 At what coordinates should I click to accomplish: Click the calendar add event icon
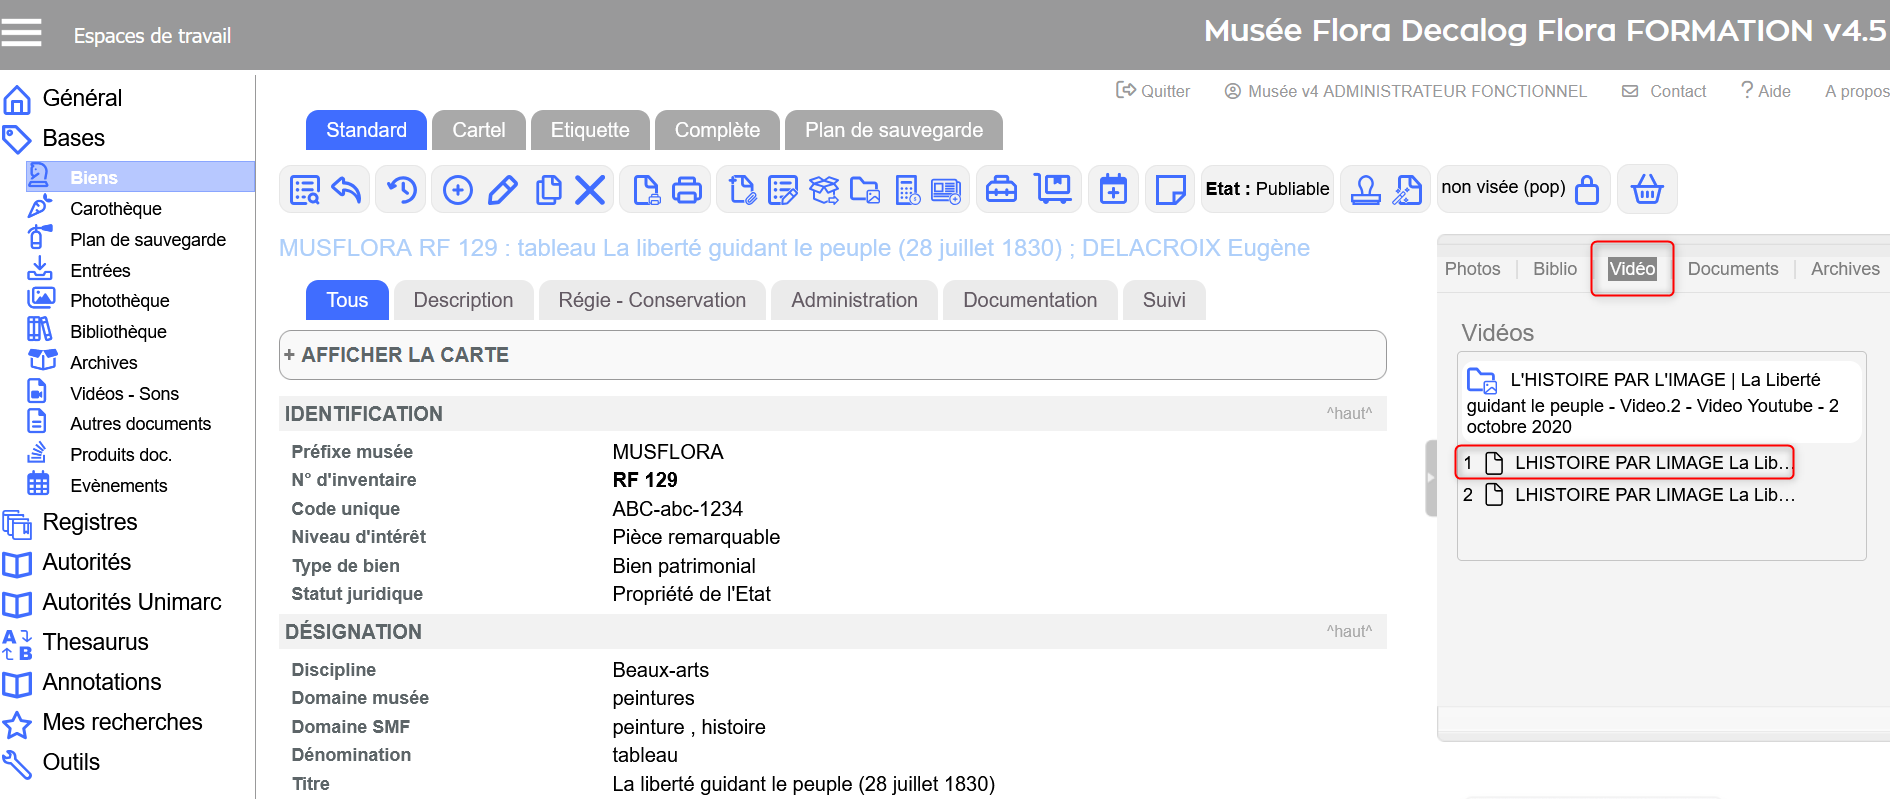click(1113, 189)
